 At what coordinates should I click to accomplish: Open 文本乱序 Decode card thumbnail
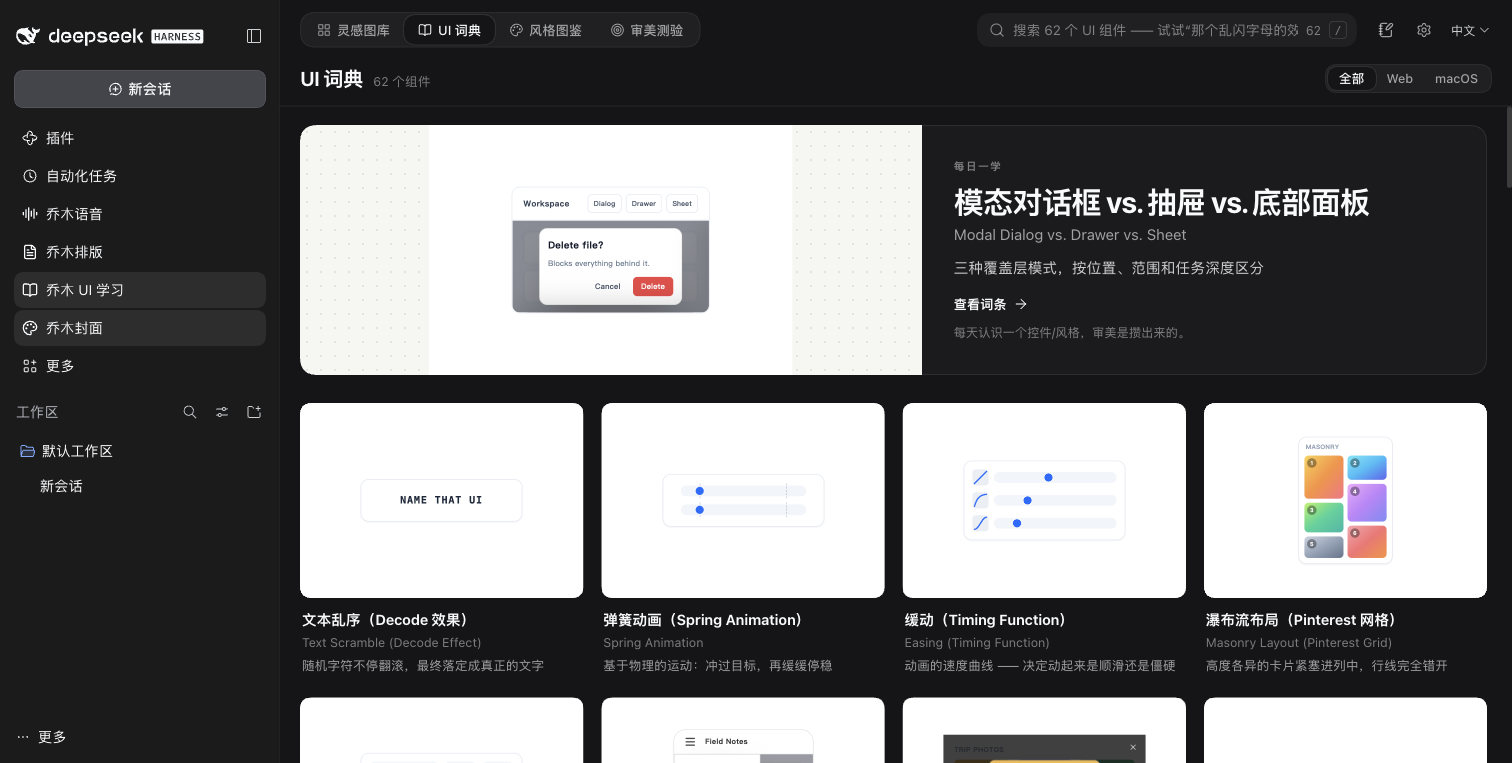click(x=441, y=500)
